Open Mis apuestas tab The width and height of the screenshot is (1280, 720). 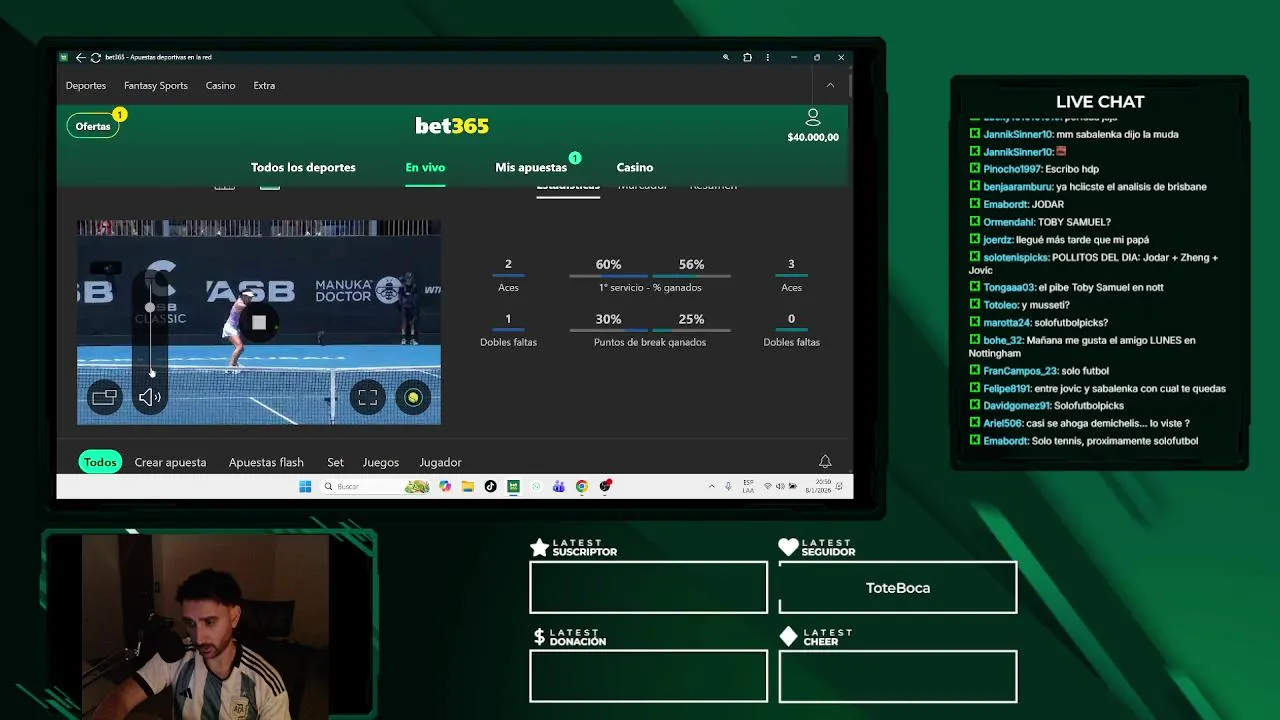531,167
